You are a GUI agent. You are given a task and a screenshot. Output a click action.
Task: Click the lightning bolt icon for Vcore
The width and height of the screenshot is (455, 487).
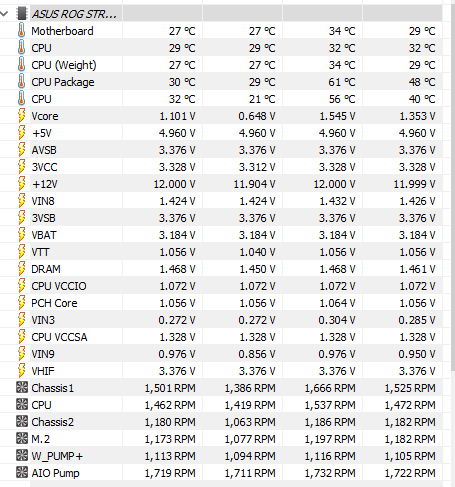coord(22,116)
